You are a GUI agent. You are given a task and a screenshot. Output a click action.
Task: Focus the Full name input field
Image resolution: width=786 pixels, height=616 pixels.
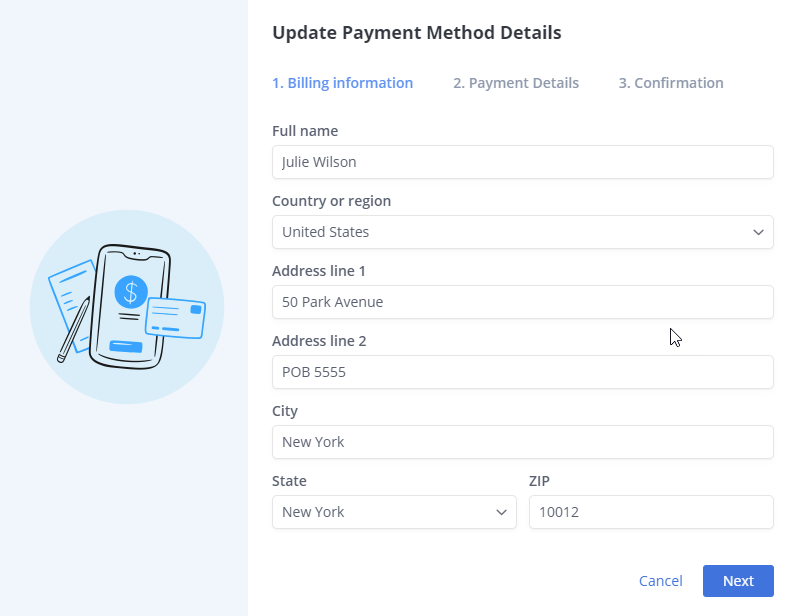pos(522,162)
